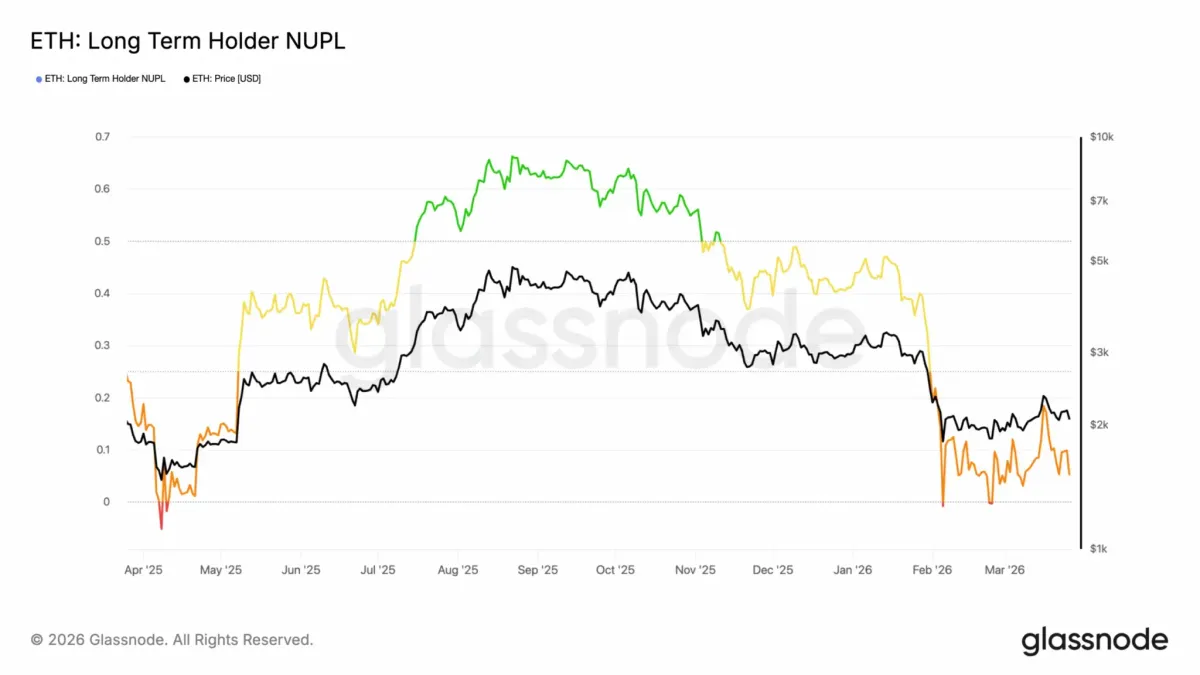Click the black ETH Price legend dot
This screenshot has height=675, width=1200.
click(187, 78)
